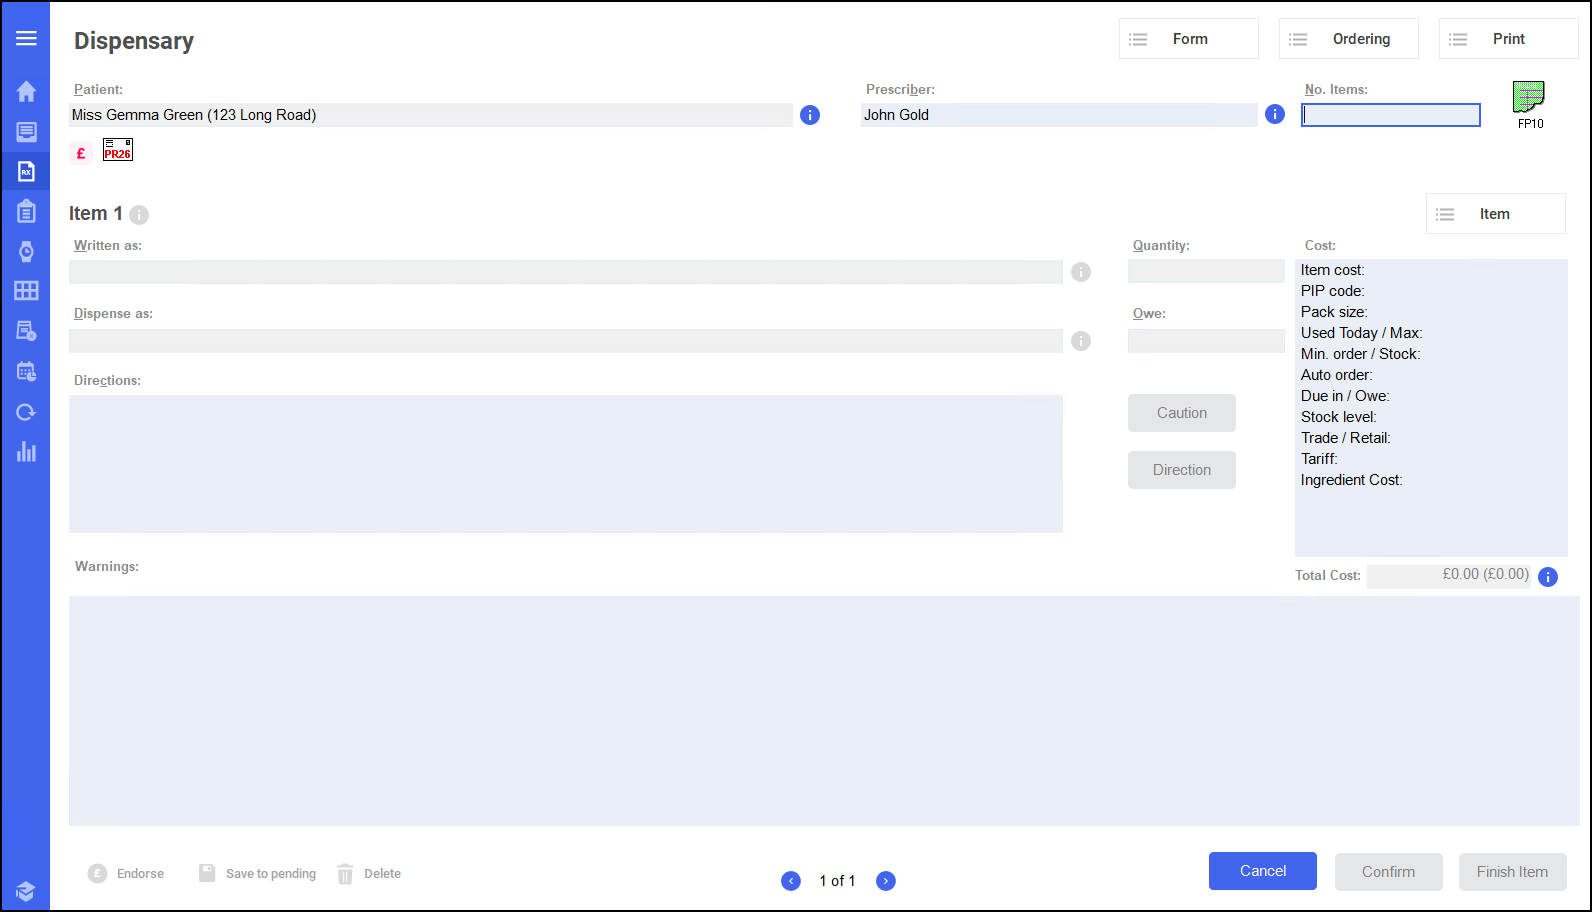Go to next item page arrow

coord(885,881)
